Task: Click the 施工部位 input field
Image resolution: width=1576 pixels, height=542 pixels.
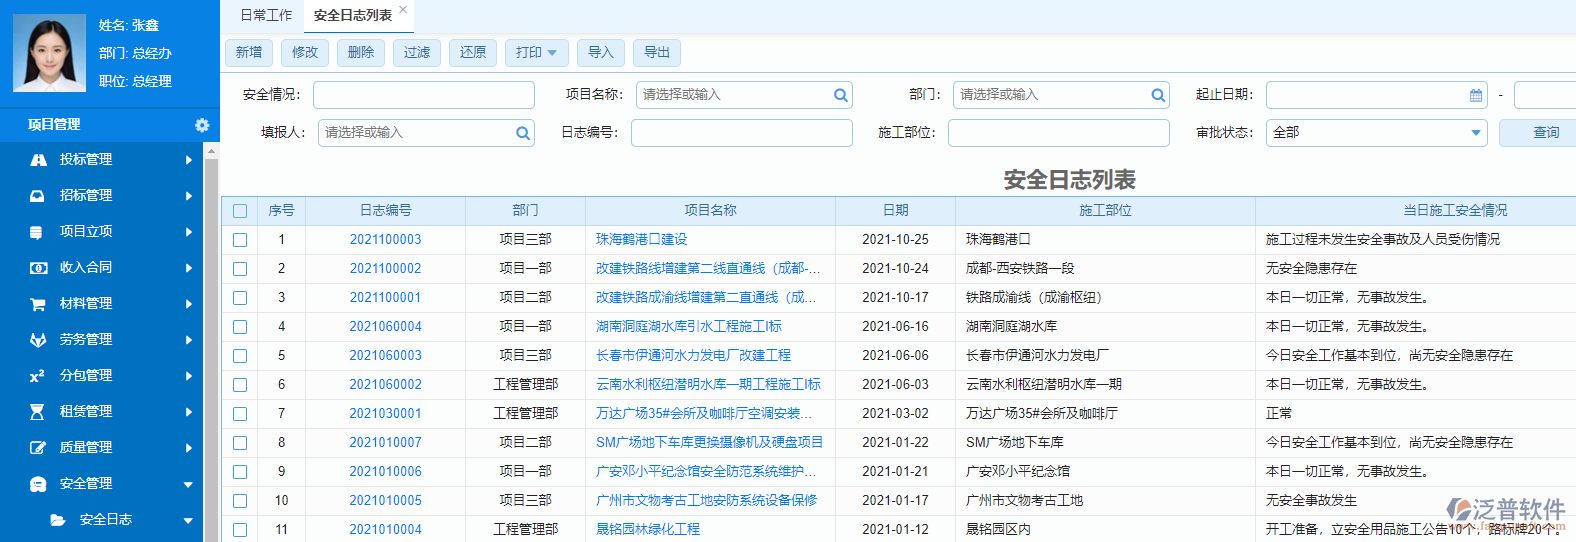Action: point(1059,133)
